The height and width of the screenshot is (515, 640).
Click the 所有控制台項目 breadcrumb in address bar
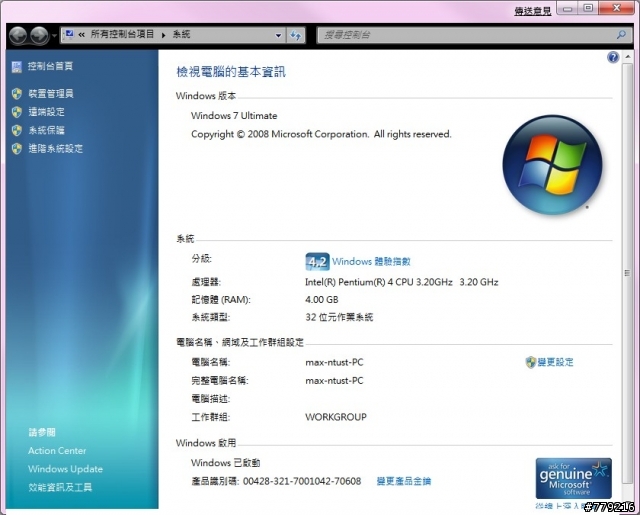point(122,34)
